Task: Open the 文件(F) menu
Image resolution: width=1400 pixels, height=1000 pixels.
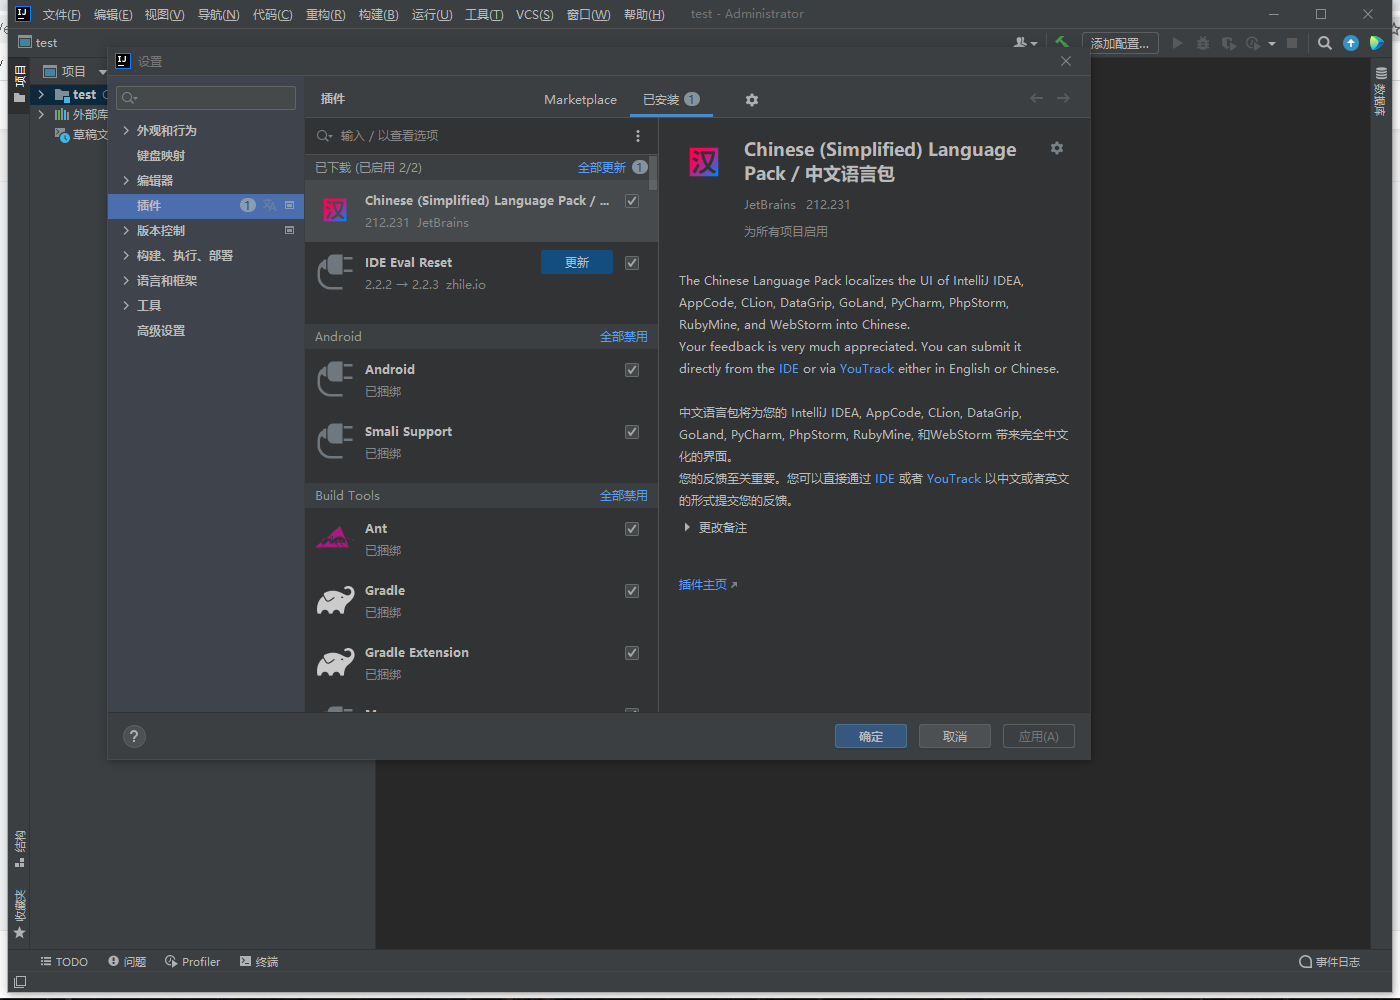Action: 62,14
